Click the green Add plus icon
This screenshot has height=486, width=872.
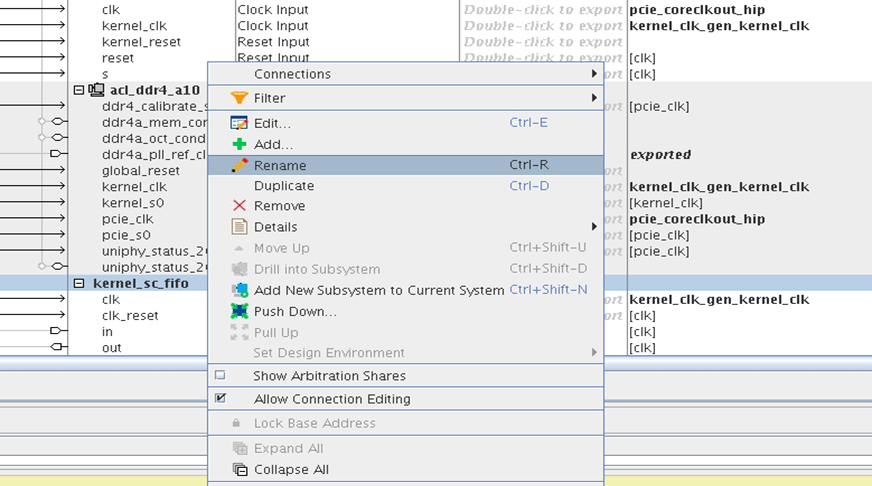pos(239,144)
